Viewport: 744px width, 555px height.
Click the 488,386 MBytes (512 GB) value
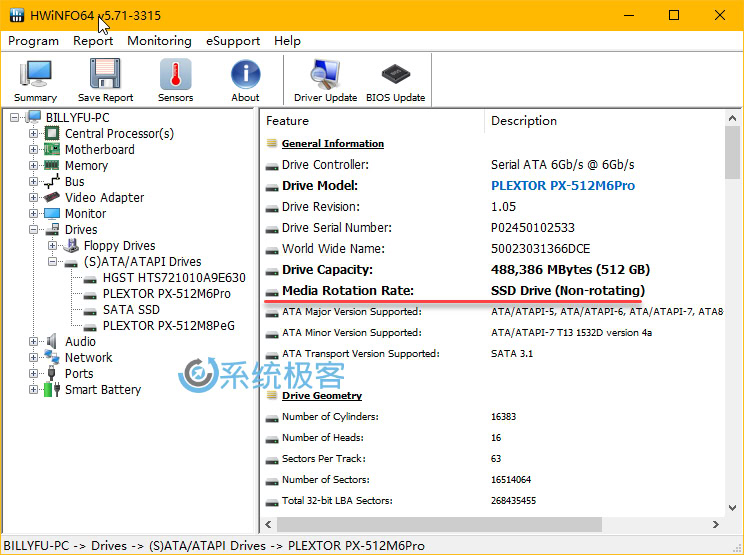pos(570,269)
